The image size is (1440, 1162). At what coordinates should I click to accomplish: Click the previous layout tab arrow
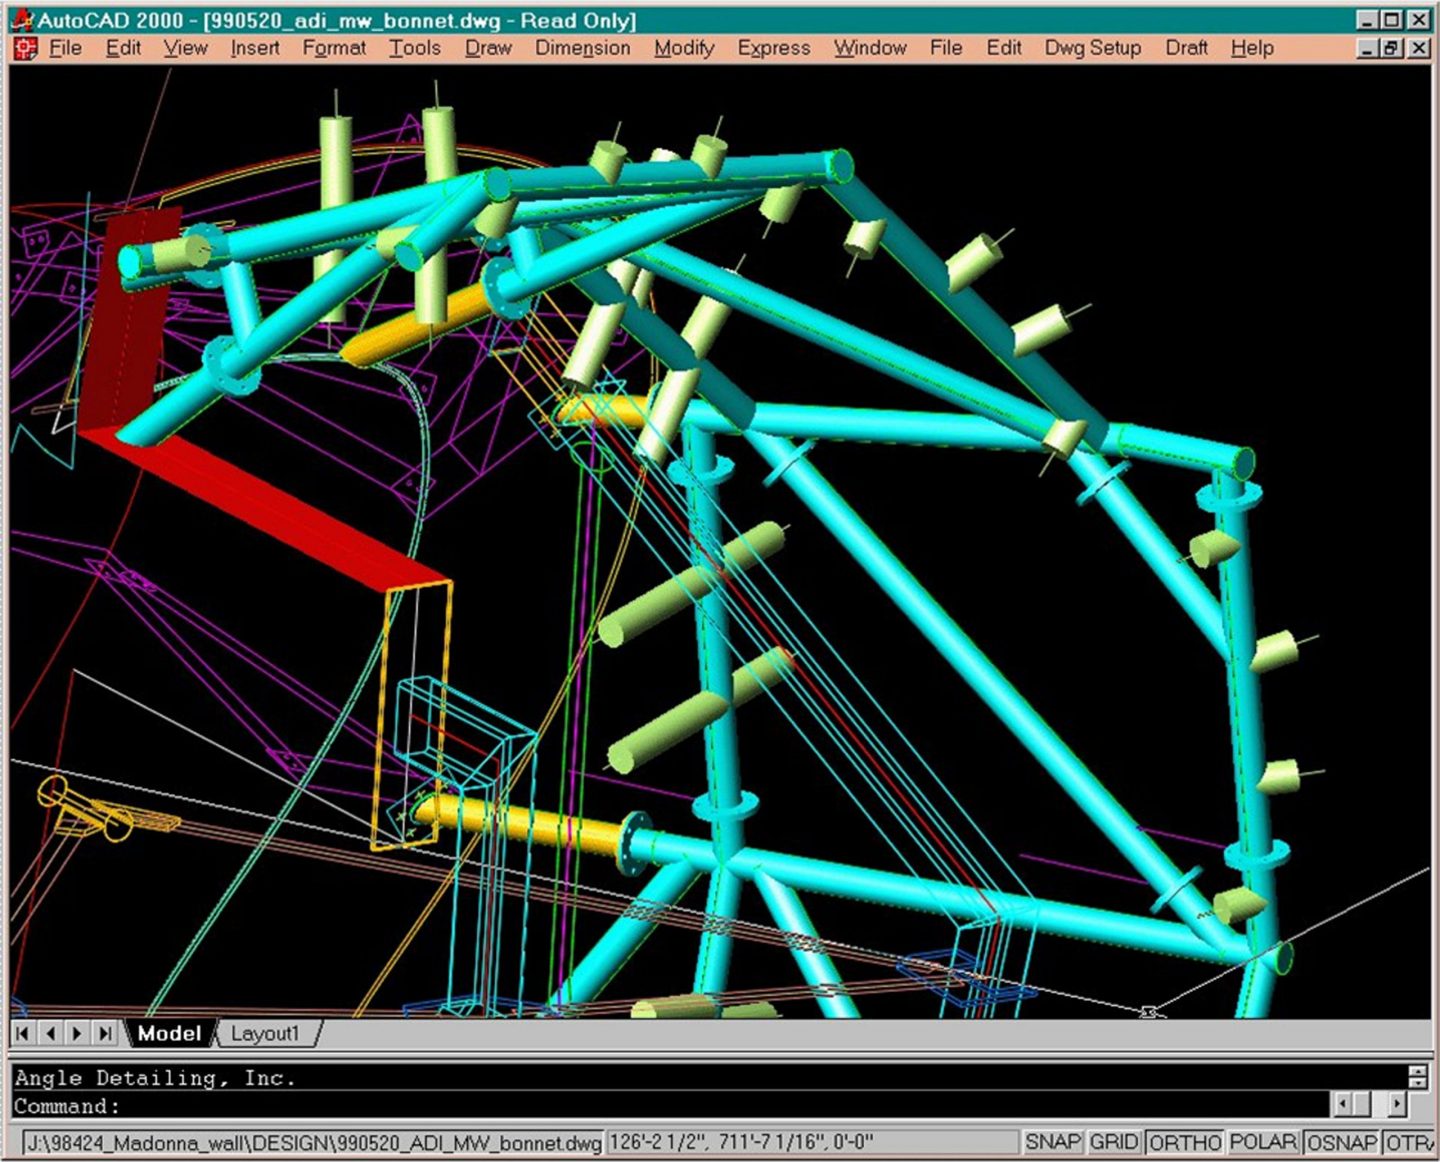pyautogui.click(x=50, y=1033)
